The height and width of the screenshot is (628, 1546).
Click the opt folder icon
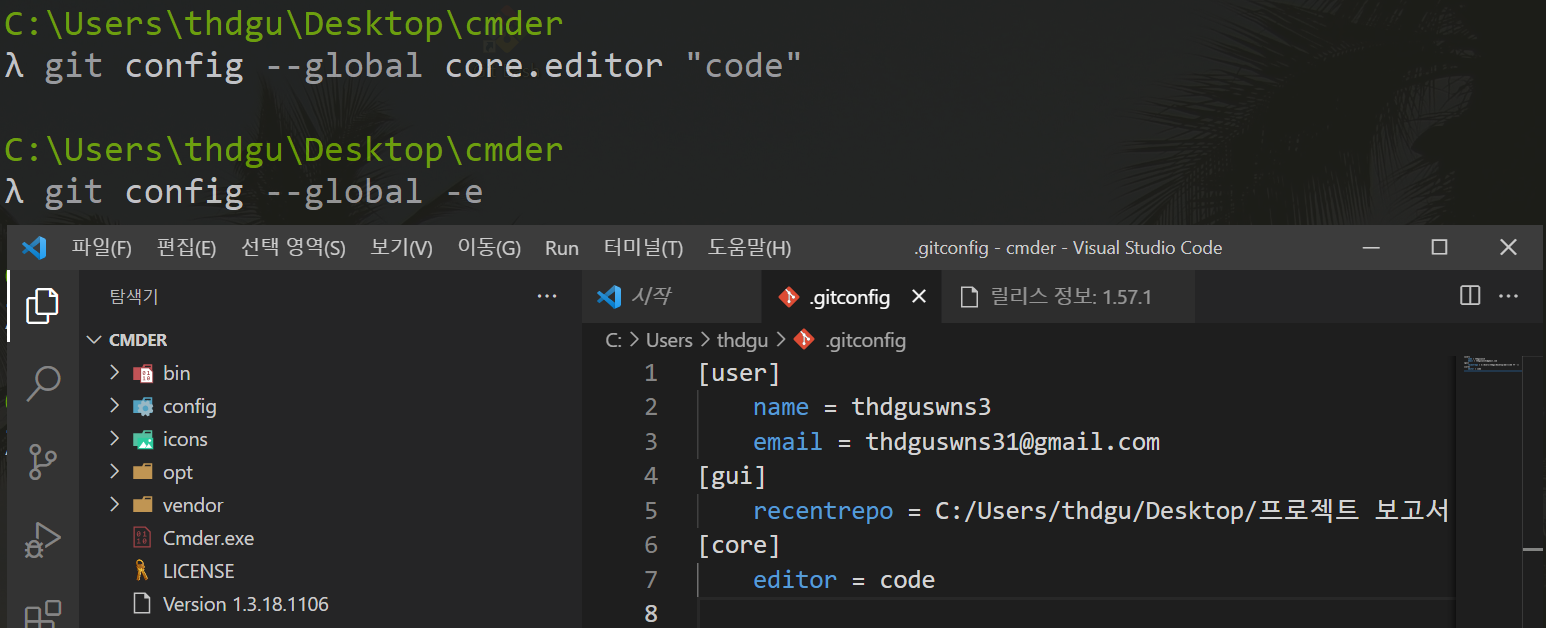(143, 472)
